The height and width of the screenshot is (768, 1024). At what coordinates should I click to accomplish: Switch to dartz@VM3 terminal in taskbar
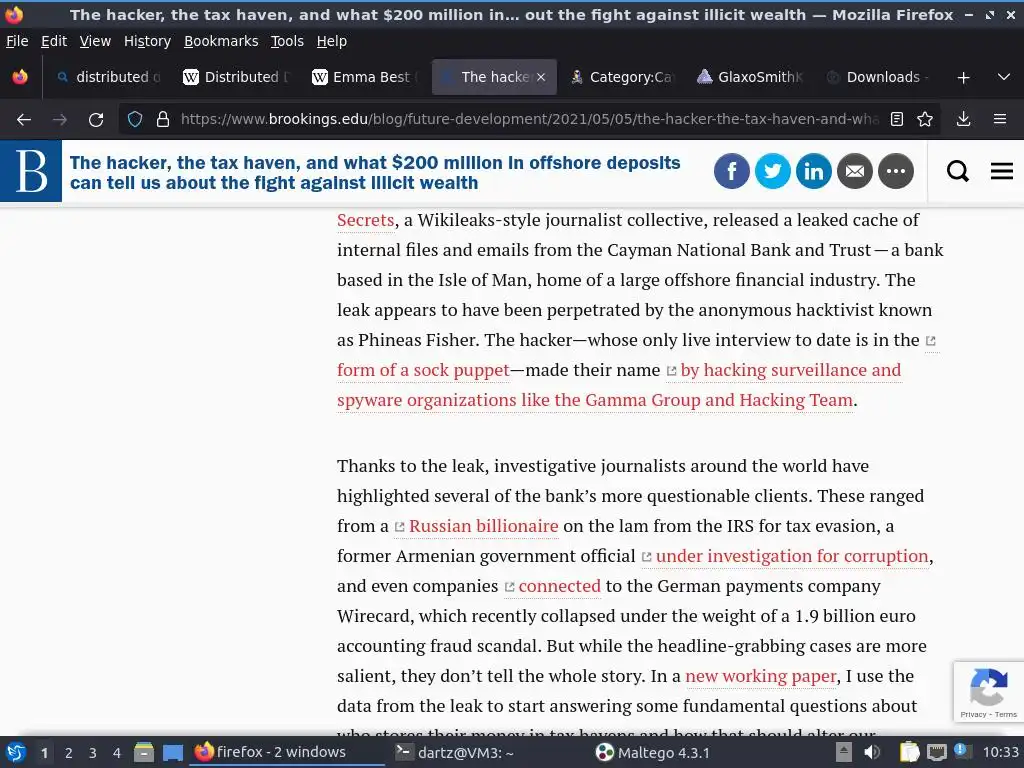[x=455, y=753]
